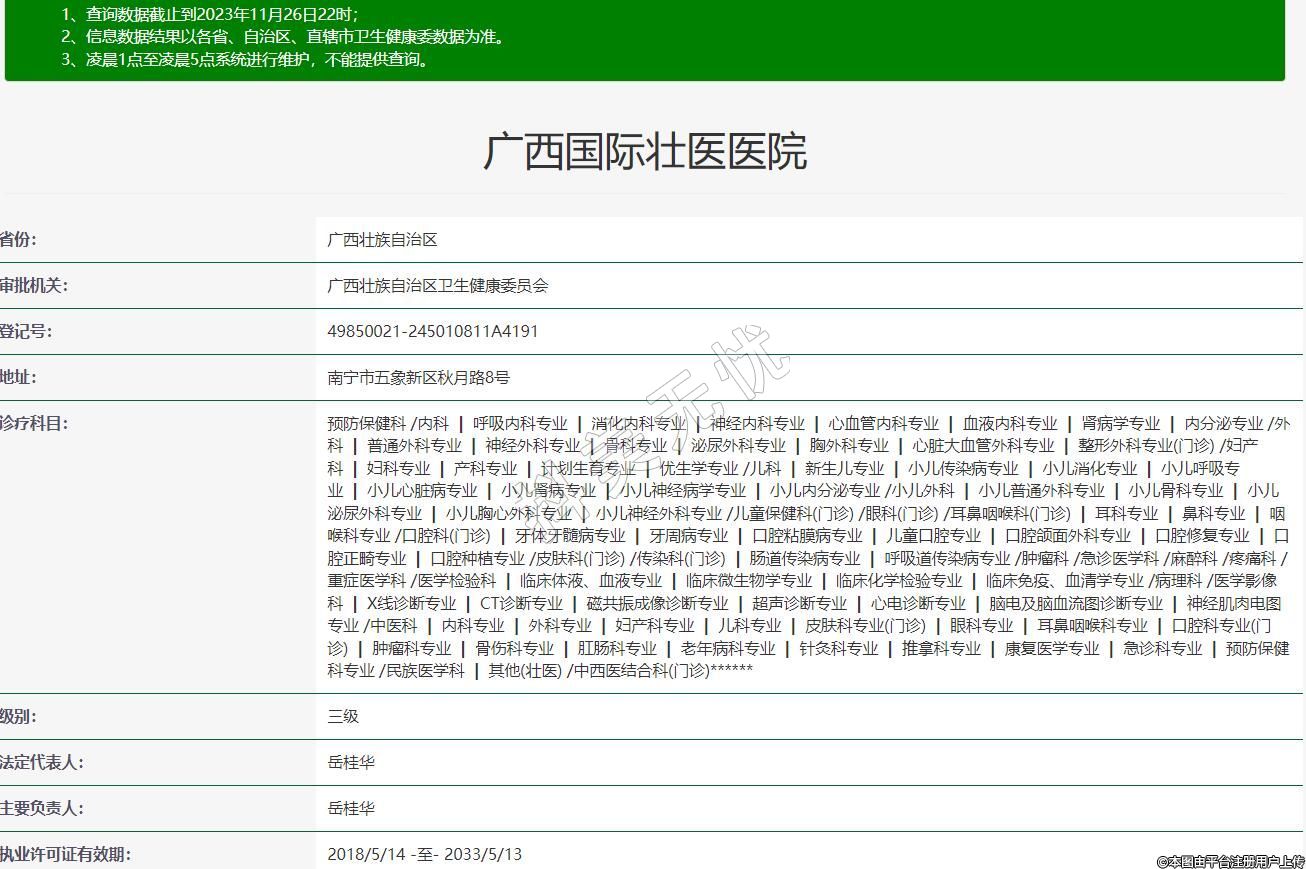
Task: Click the 本图由平台注册用户上传 watermark text
Action: [1230, 861]
